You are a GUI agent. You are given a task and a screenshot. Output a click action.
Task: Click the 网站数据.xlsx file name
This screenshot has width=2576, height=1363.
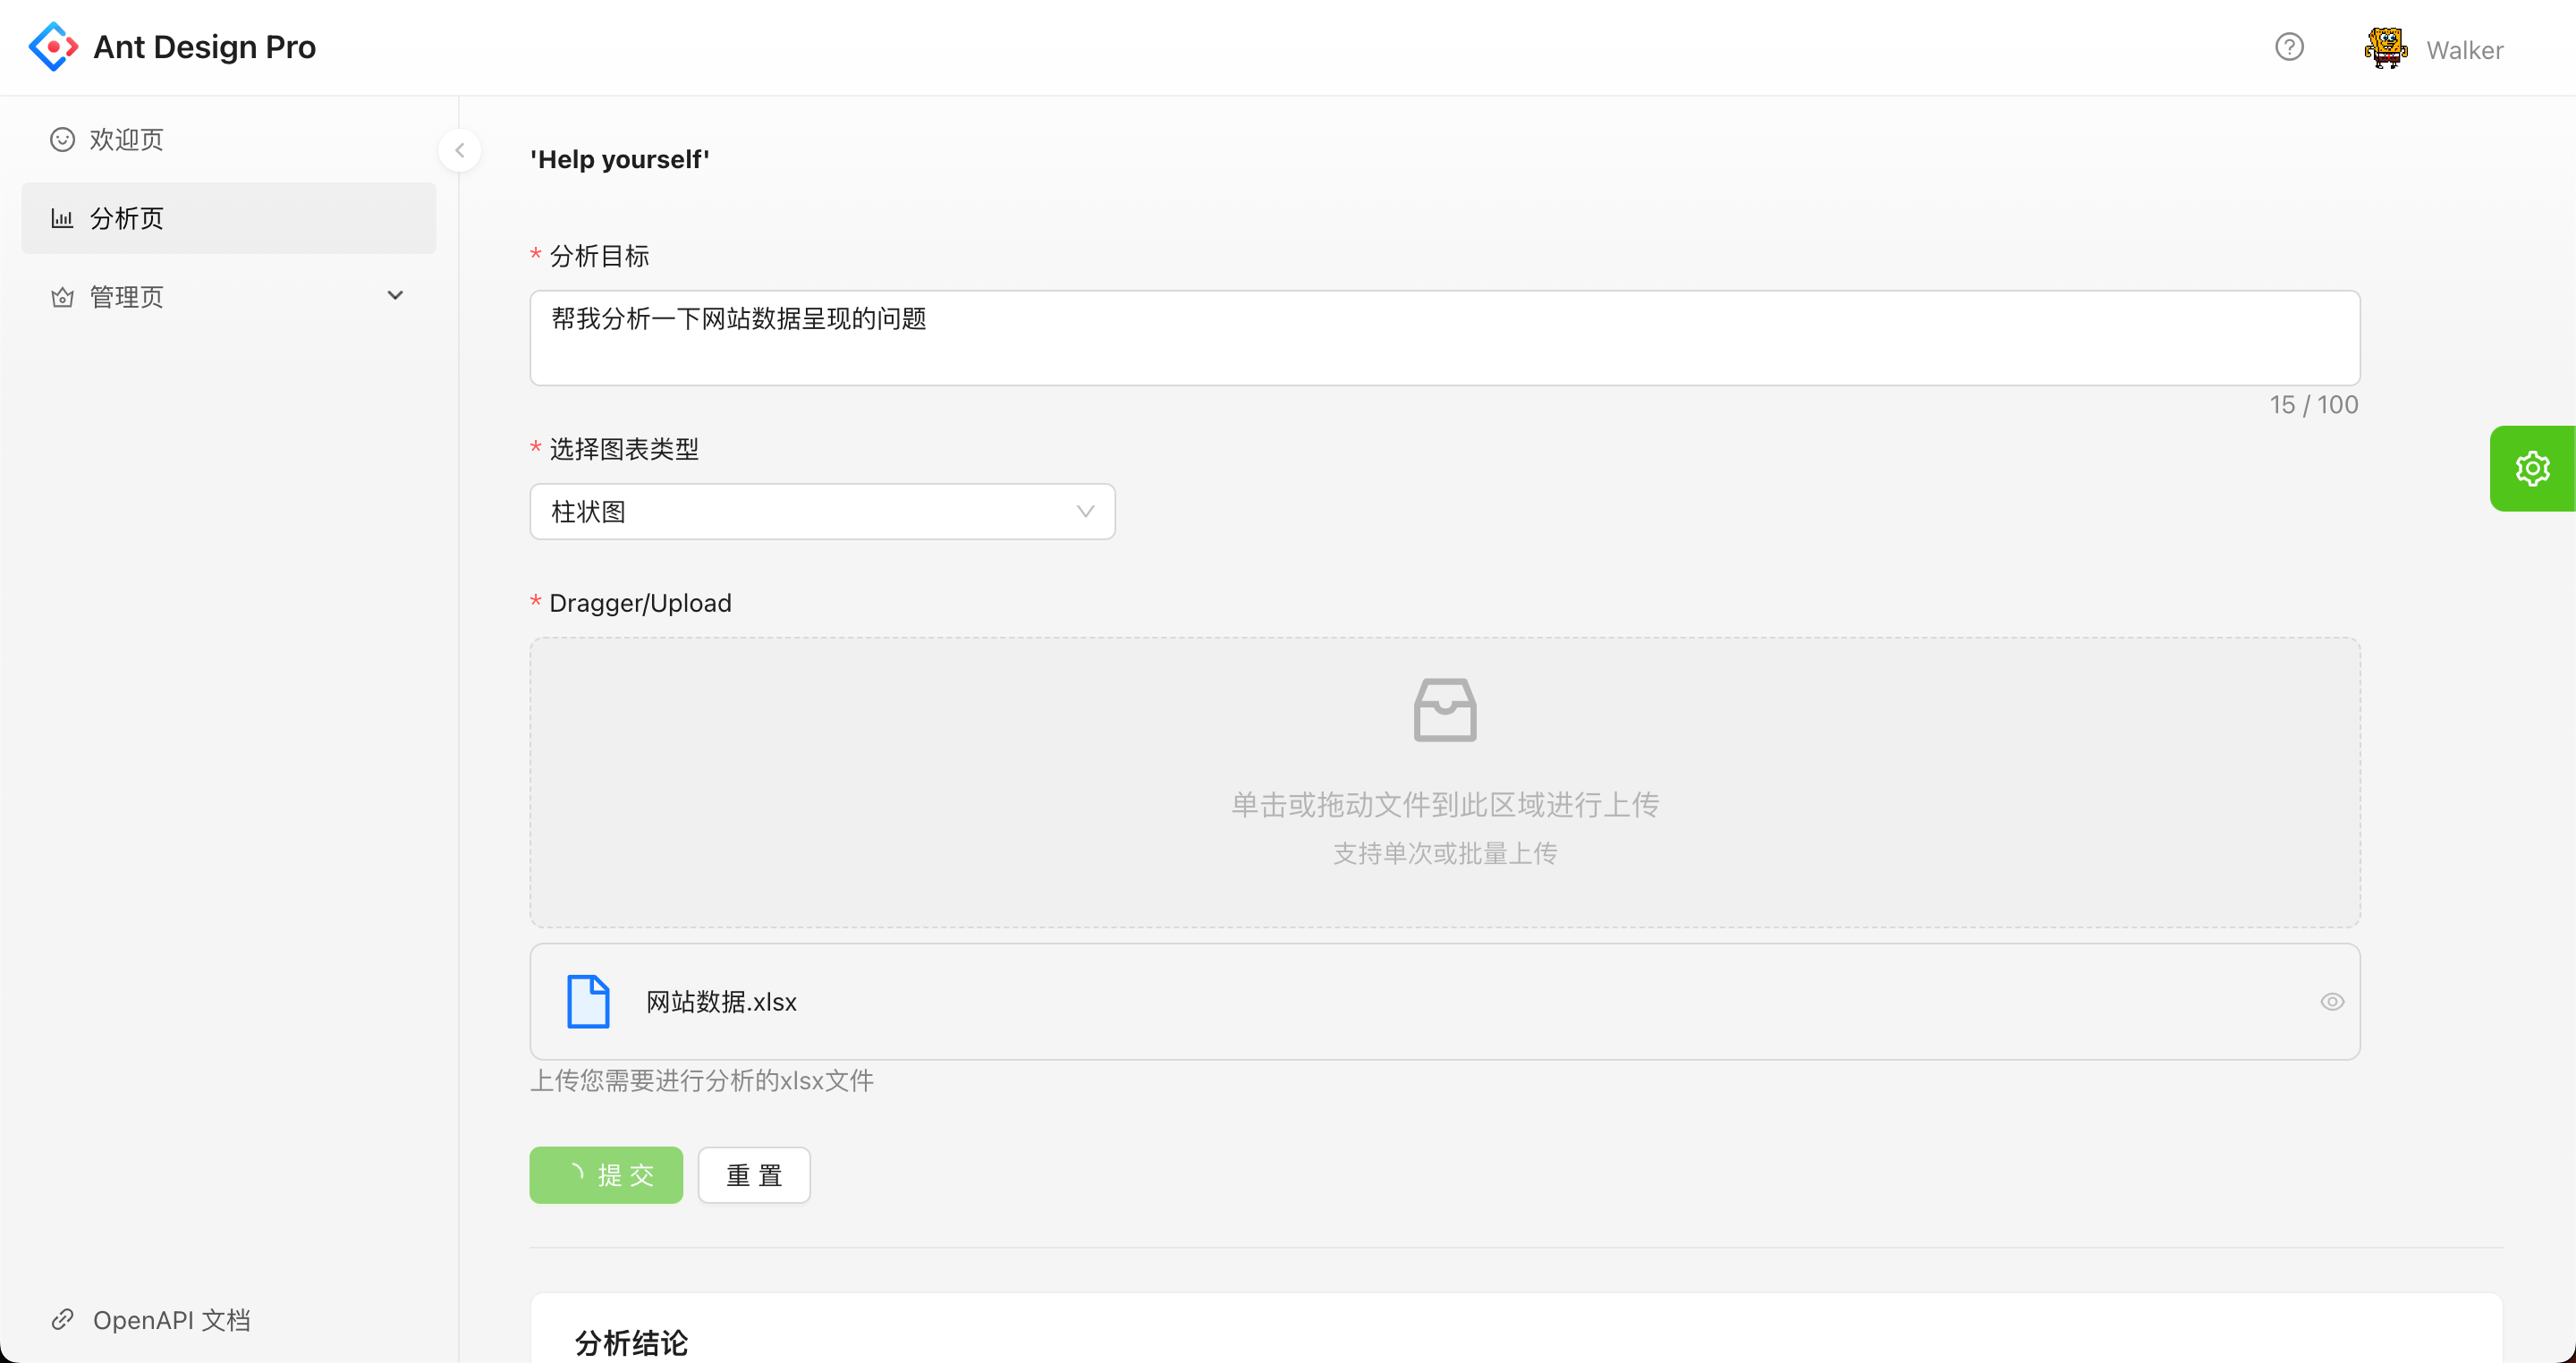click(721, 1002)
